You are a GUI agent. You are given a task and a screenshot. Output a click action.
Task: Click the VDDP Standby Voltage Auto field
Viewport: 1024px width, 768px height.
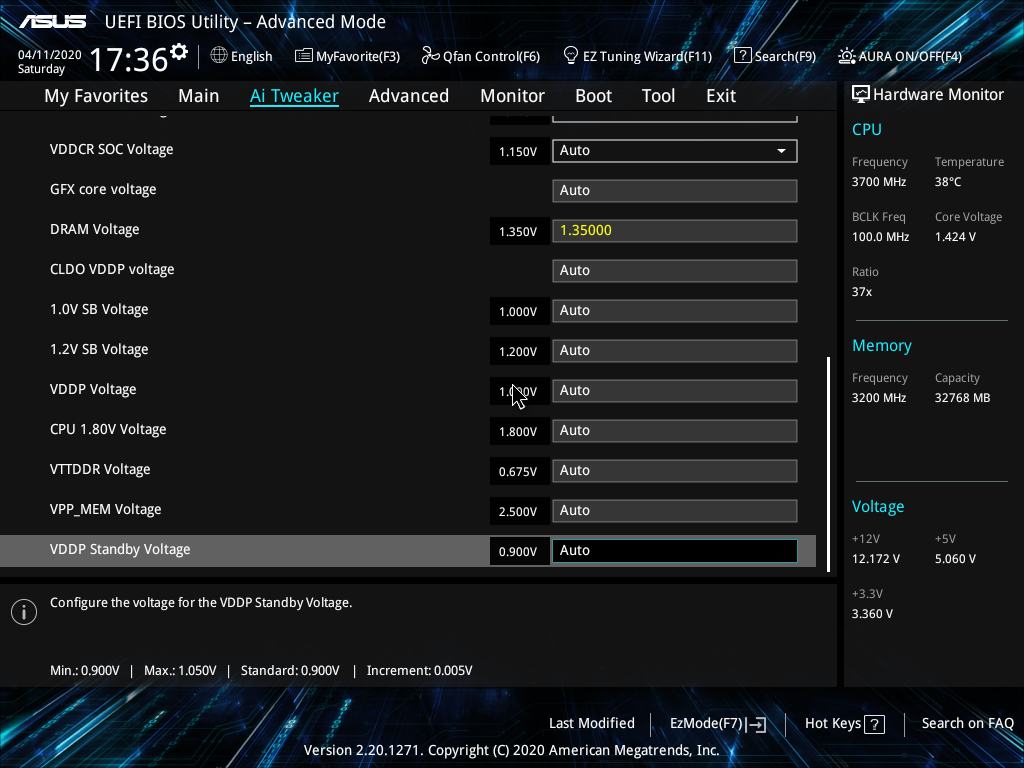point(675,551)
